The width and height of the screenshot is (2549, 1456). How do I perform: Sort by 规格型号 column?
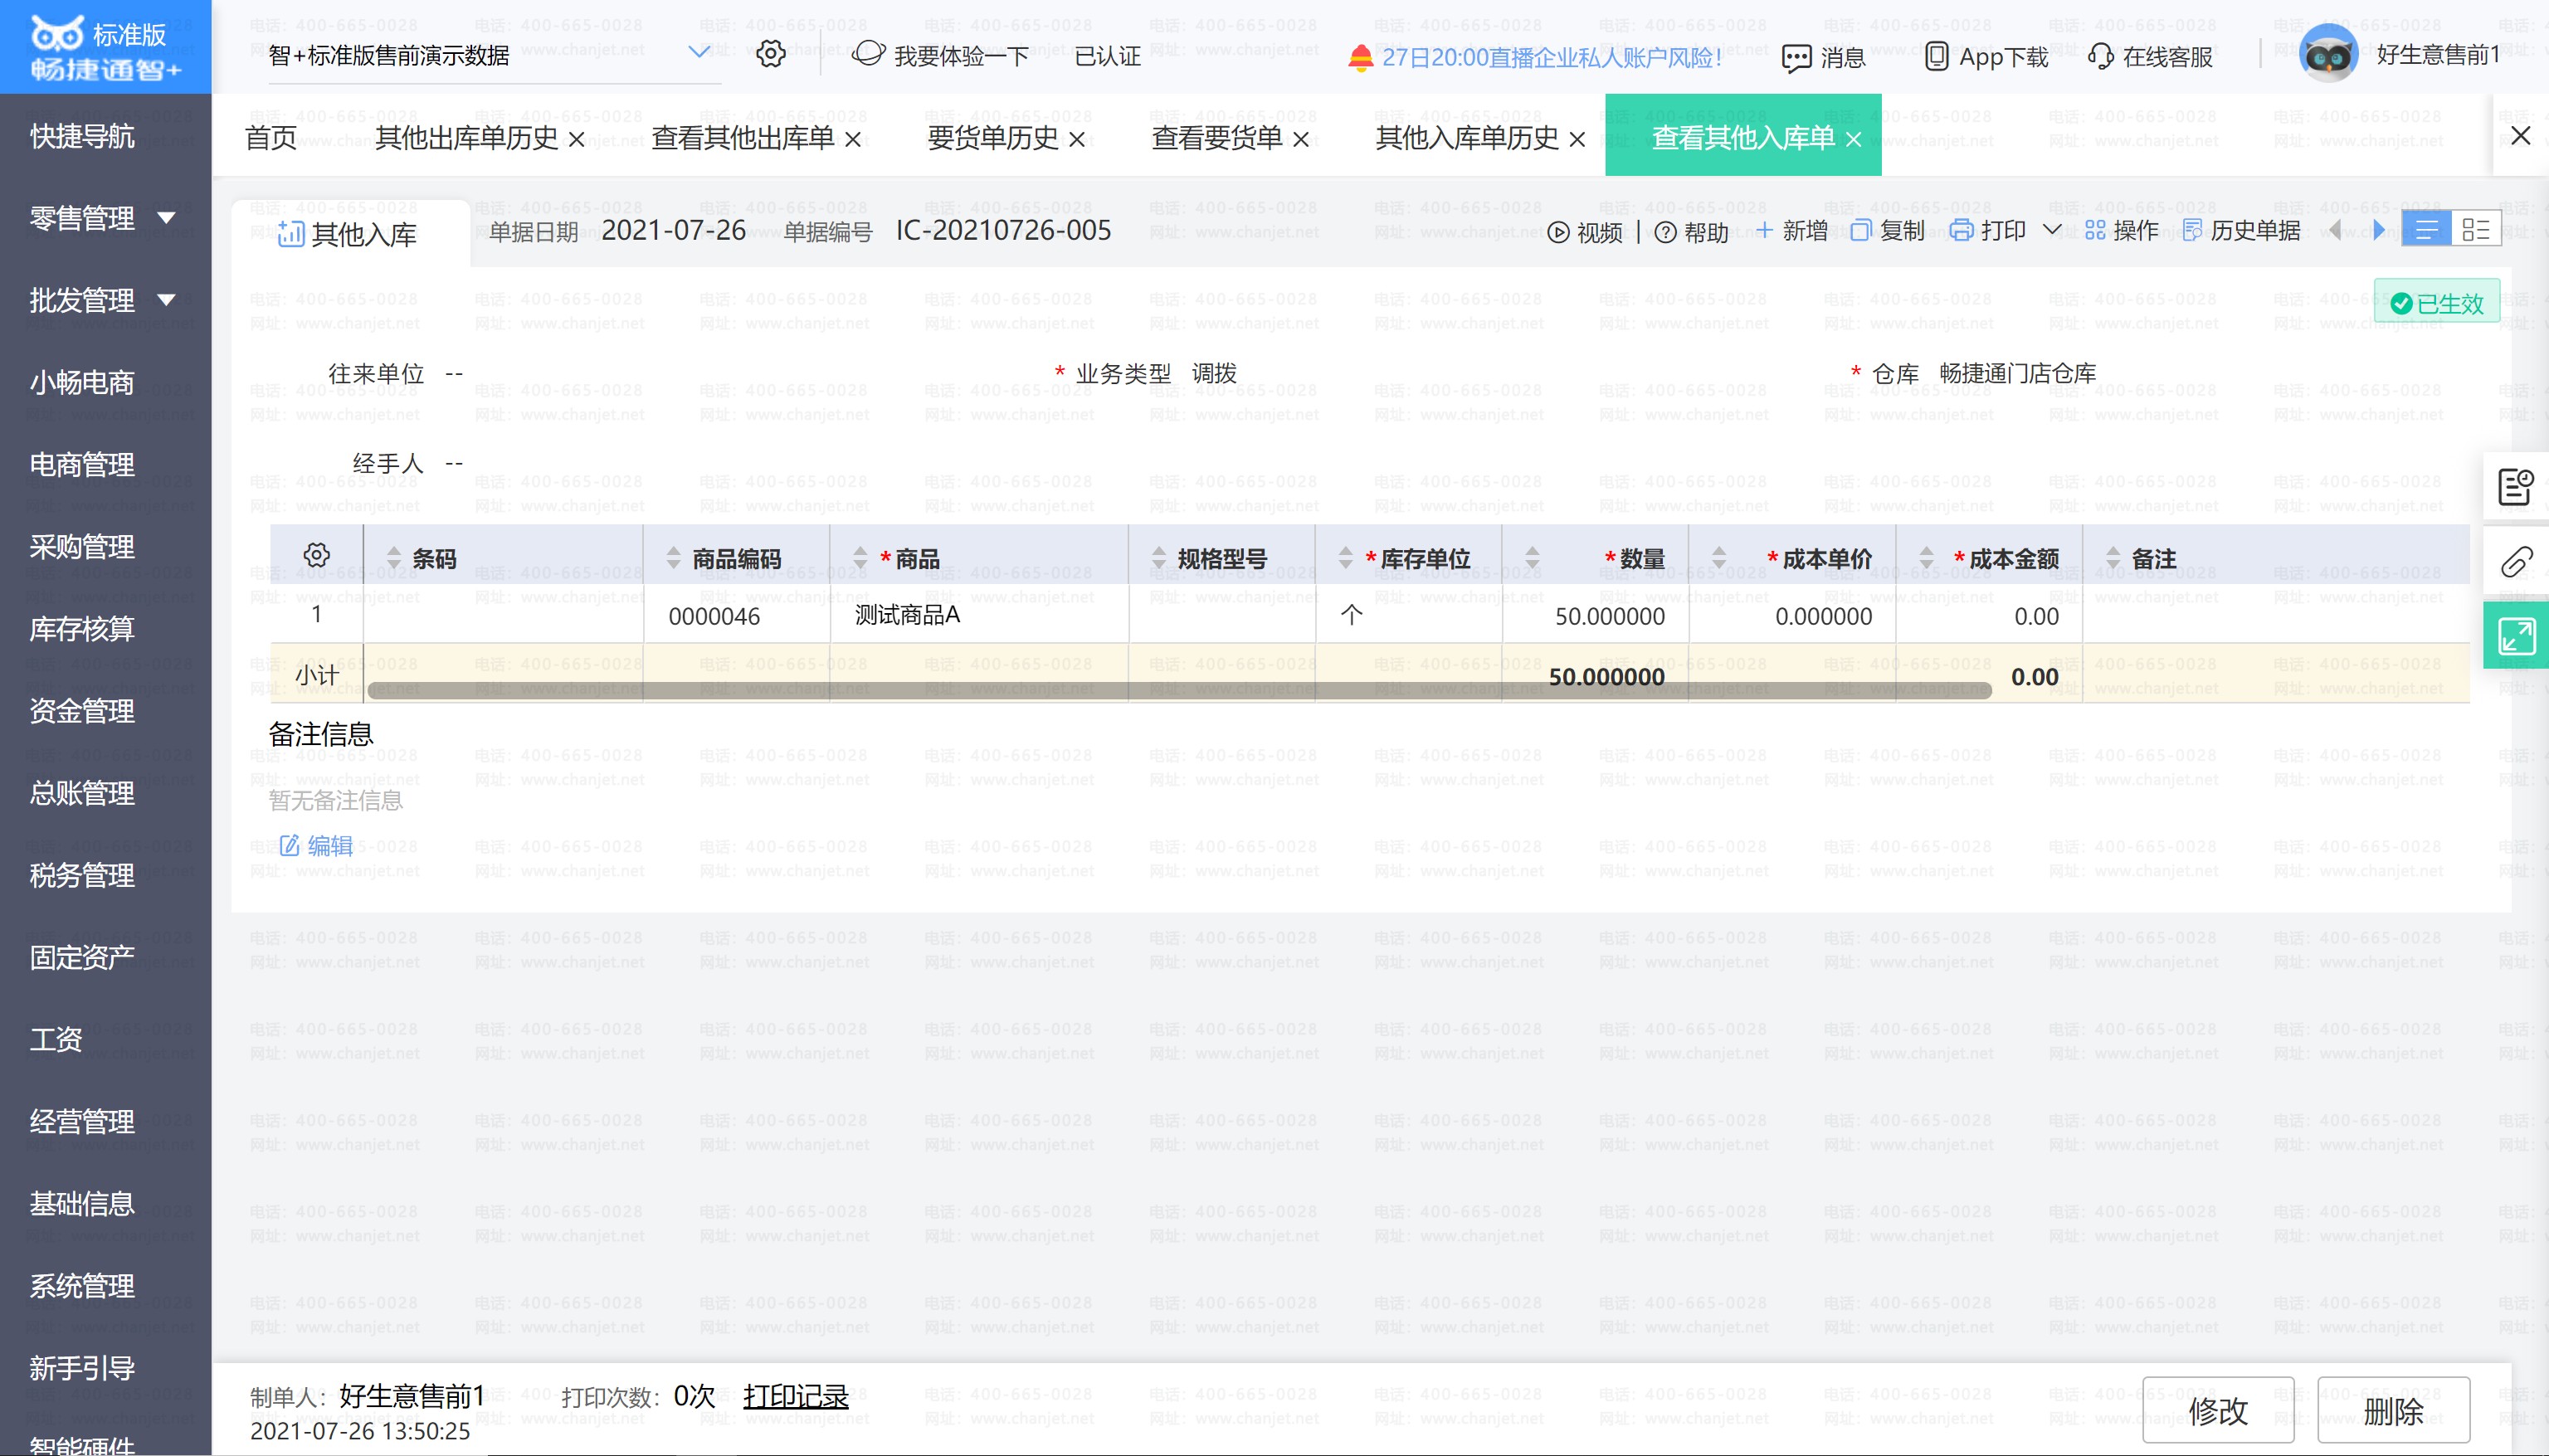point(1159,558)
